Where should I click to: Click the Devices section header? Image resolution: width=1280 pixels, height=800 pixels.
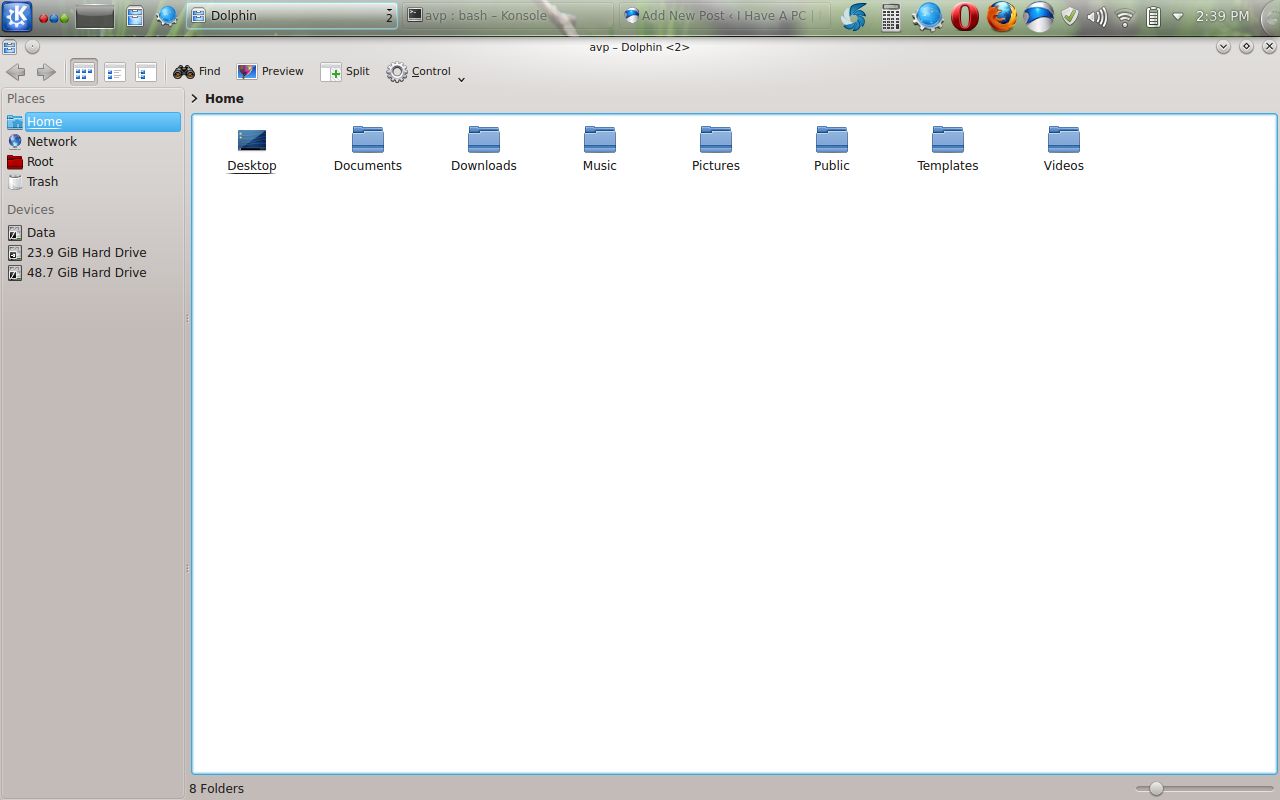(31, 209)
